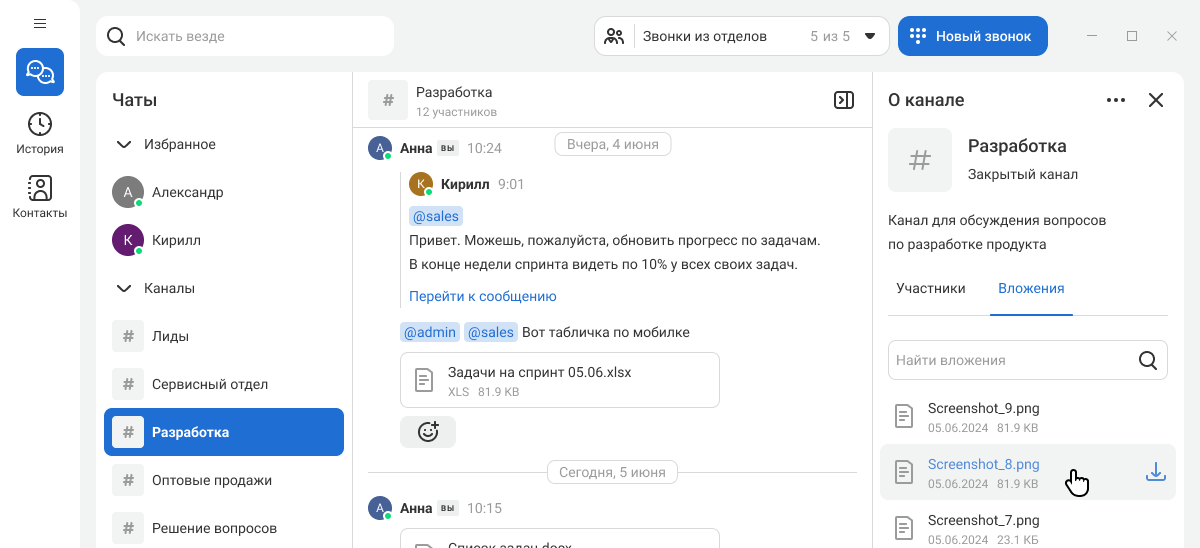Open the channel more options menu
Screen dimensions: 1200x548
[x=1116, y=100]
